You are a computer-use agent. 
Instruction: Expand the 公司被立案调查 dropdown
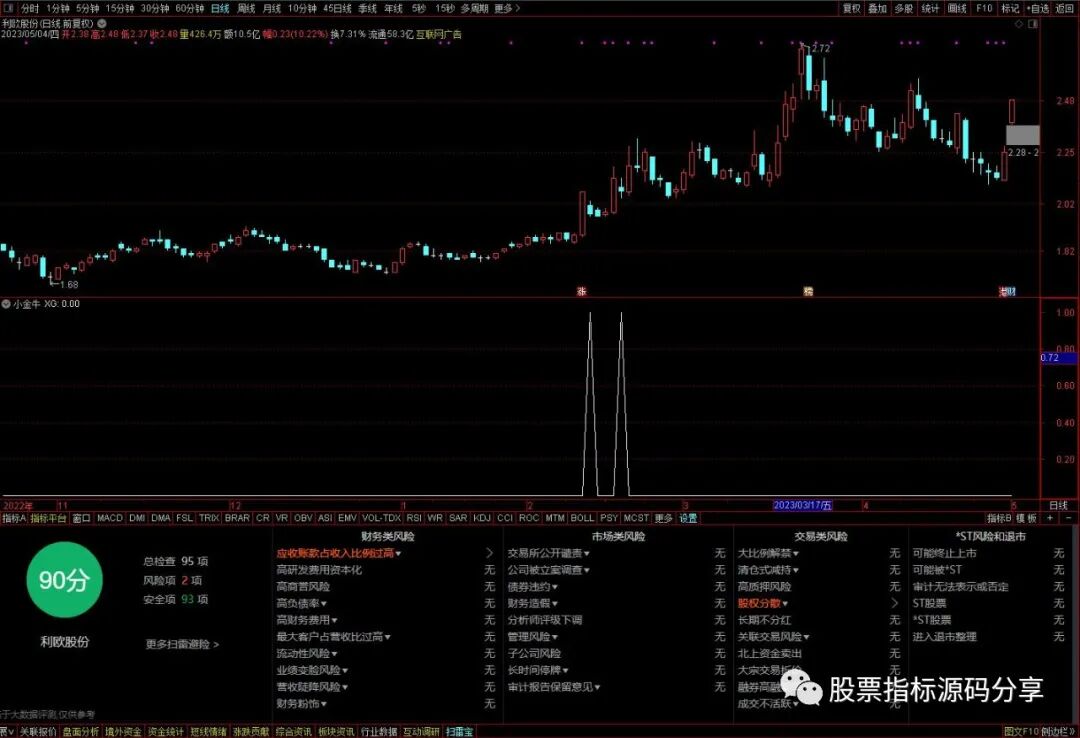tap(548, 570)
